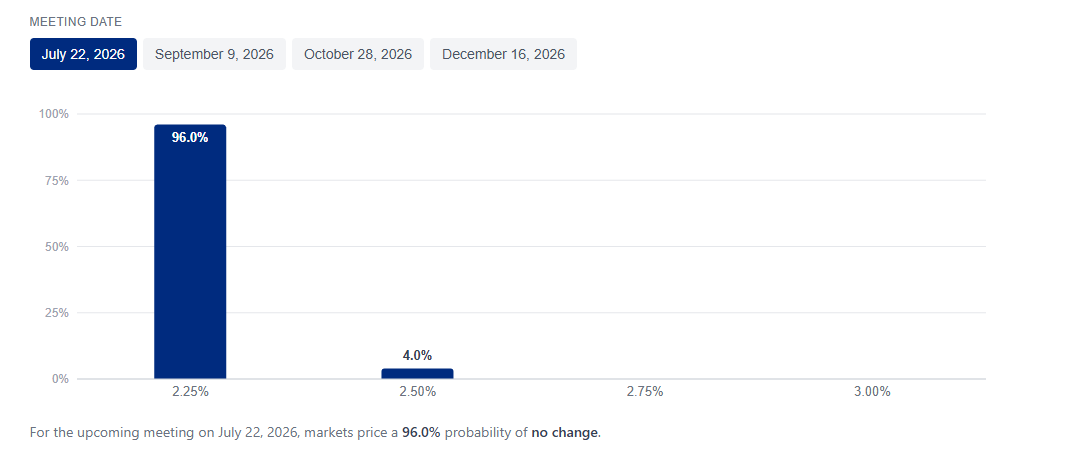Choose the December 16, 2026 meeting date
Viewport: 1073px width, 463px height.
pyautogui.click(x=504, y=54)
